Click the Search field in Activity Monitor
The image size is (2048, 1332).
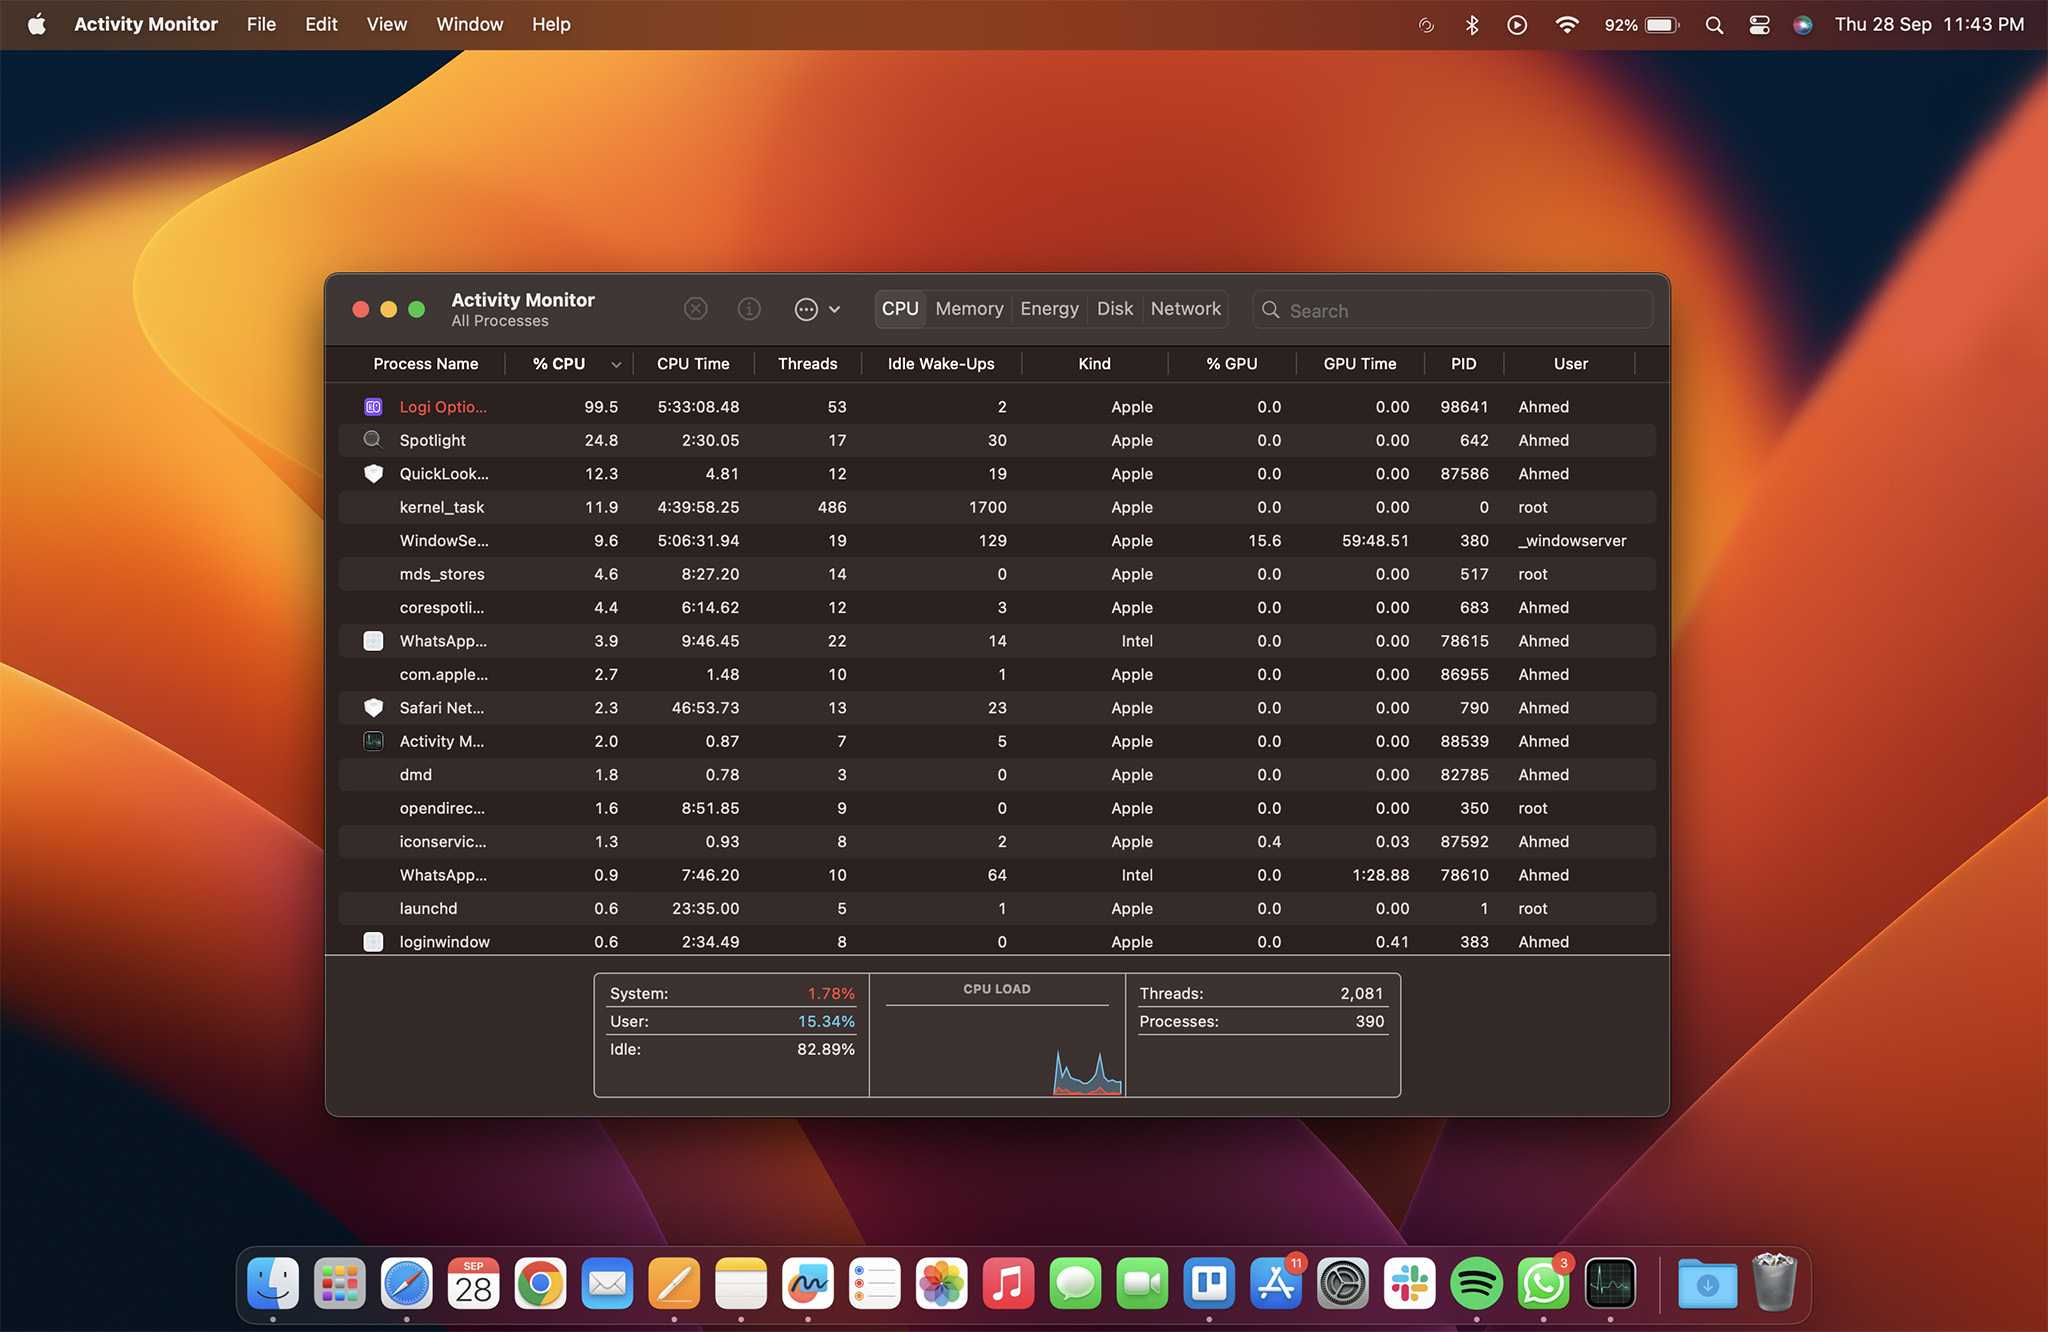(x=1454, y=309)
